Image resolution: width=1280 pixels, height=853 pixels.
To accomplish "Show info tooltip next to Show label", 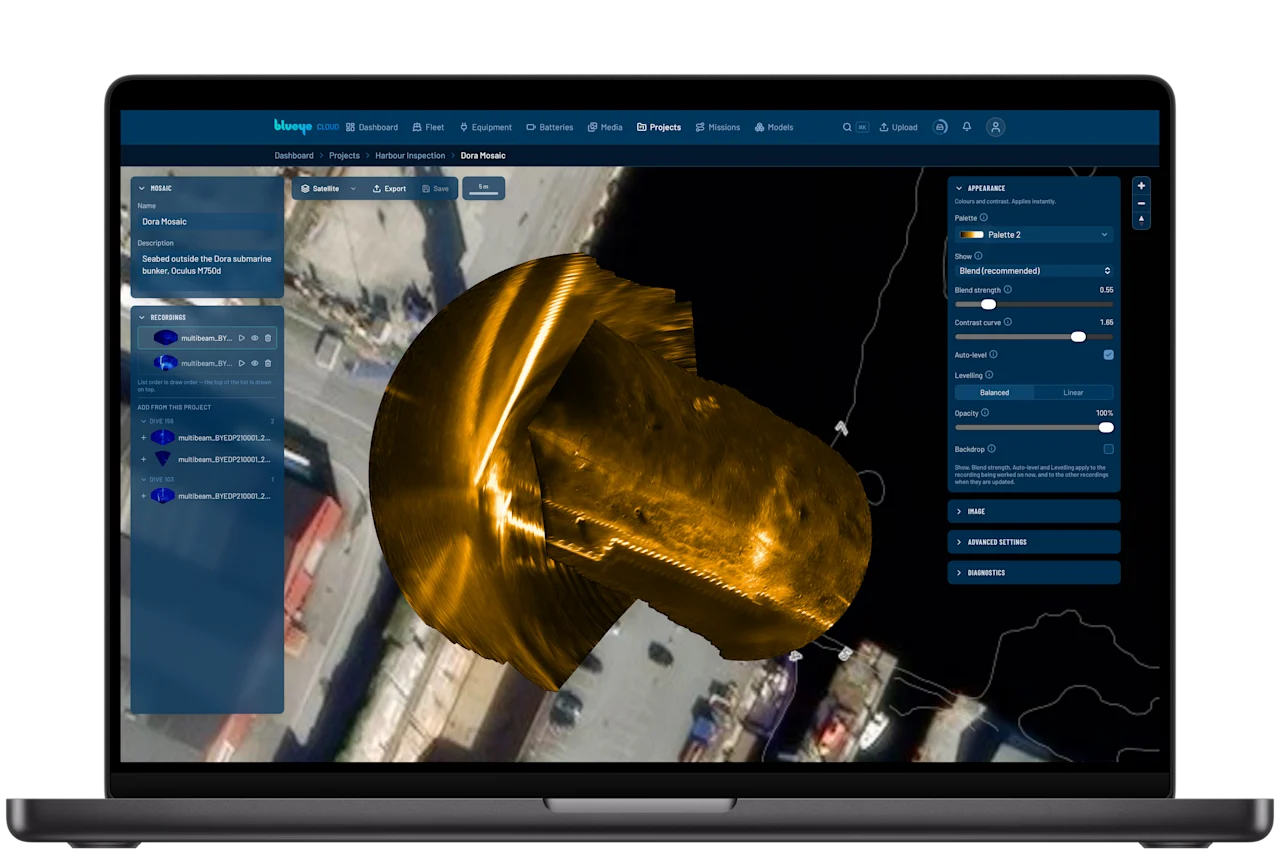I will point(978,256).
